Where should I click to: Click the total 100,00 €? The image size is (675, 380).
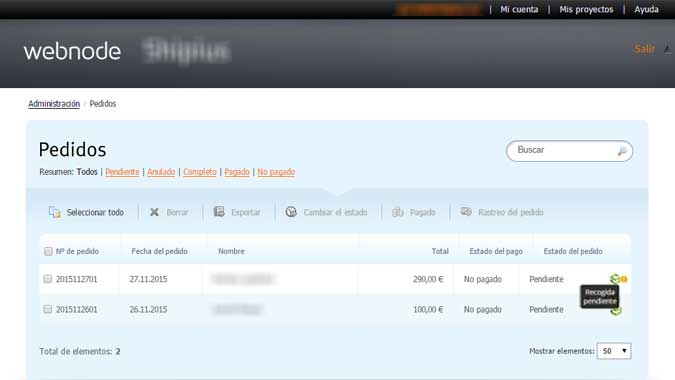(428, 309)
